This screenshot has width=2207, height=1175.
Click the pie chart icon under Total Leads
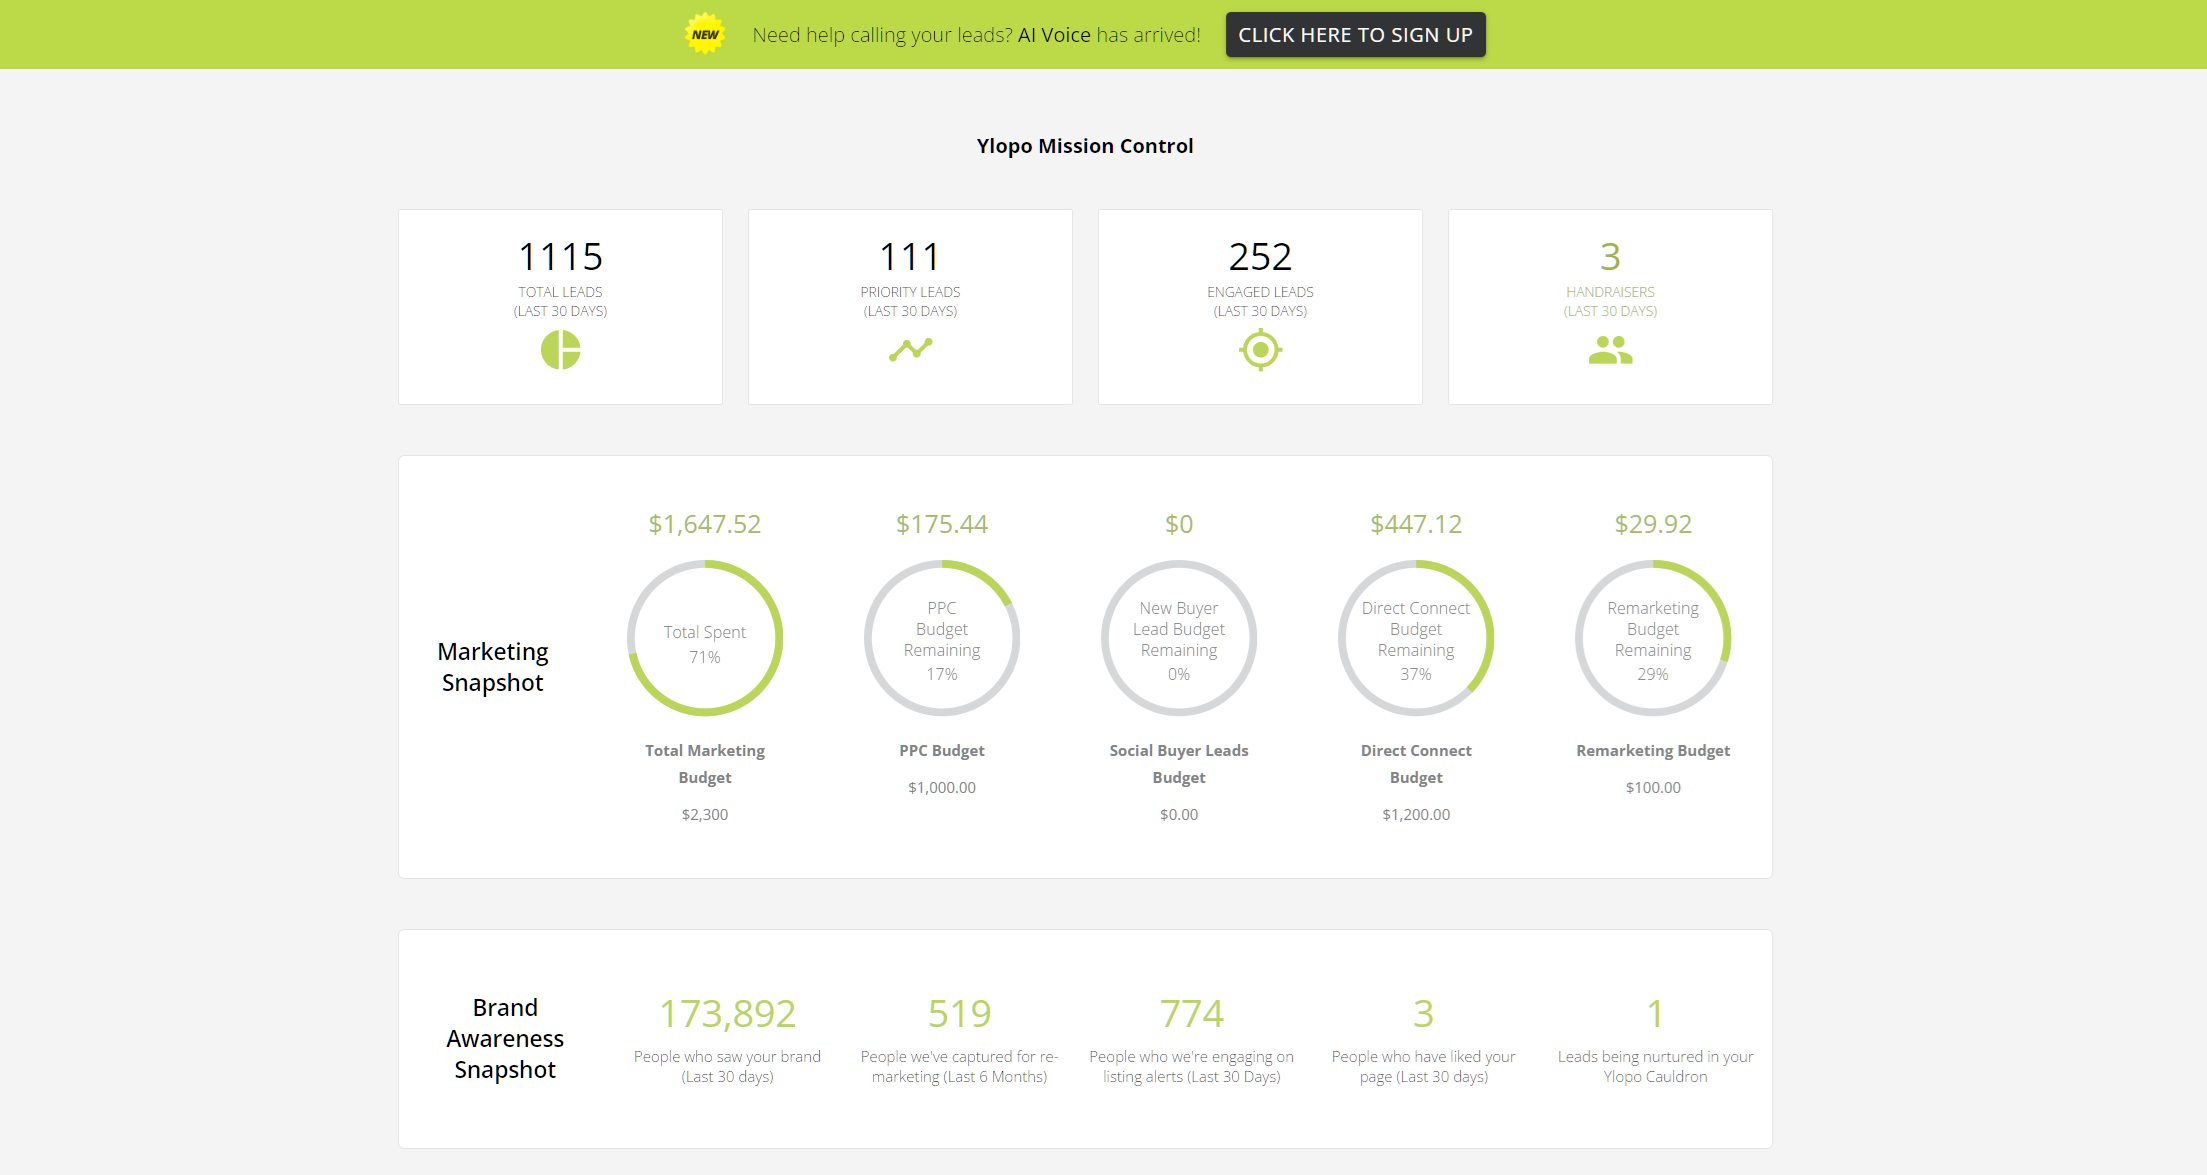[560, 350]
